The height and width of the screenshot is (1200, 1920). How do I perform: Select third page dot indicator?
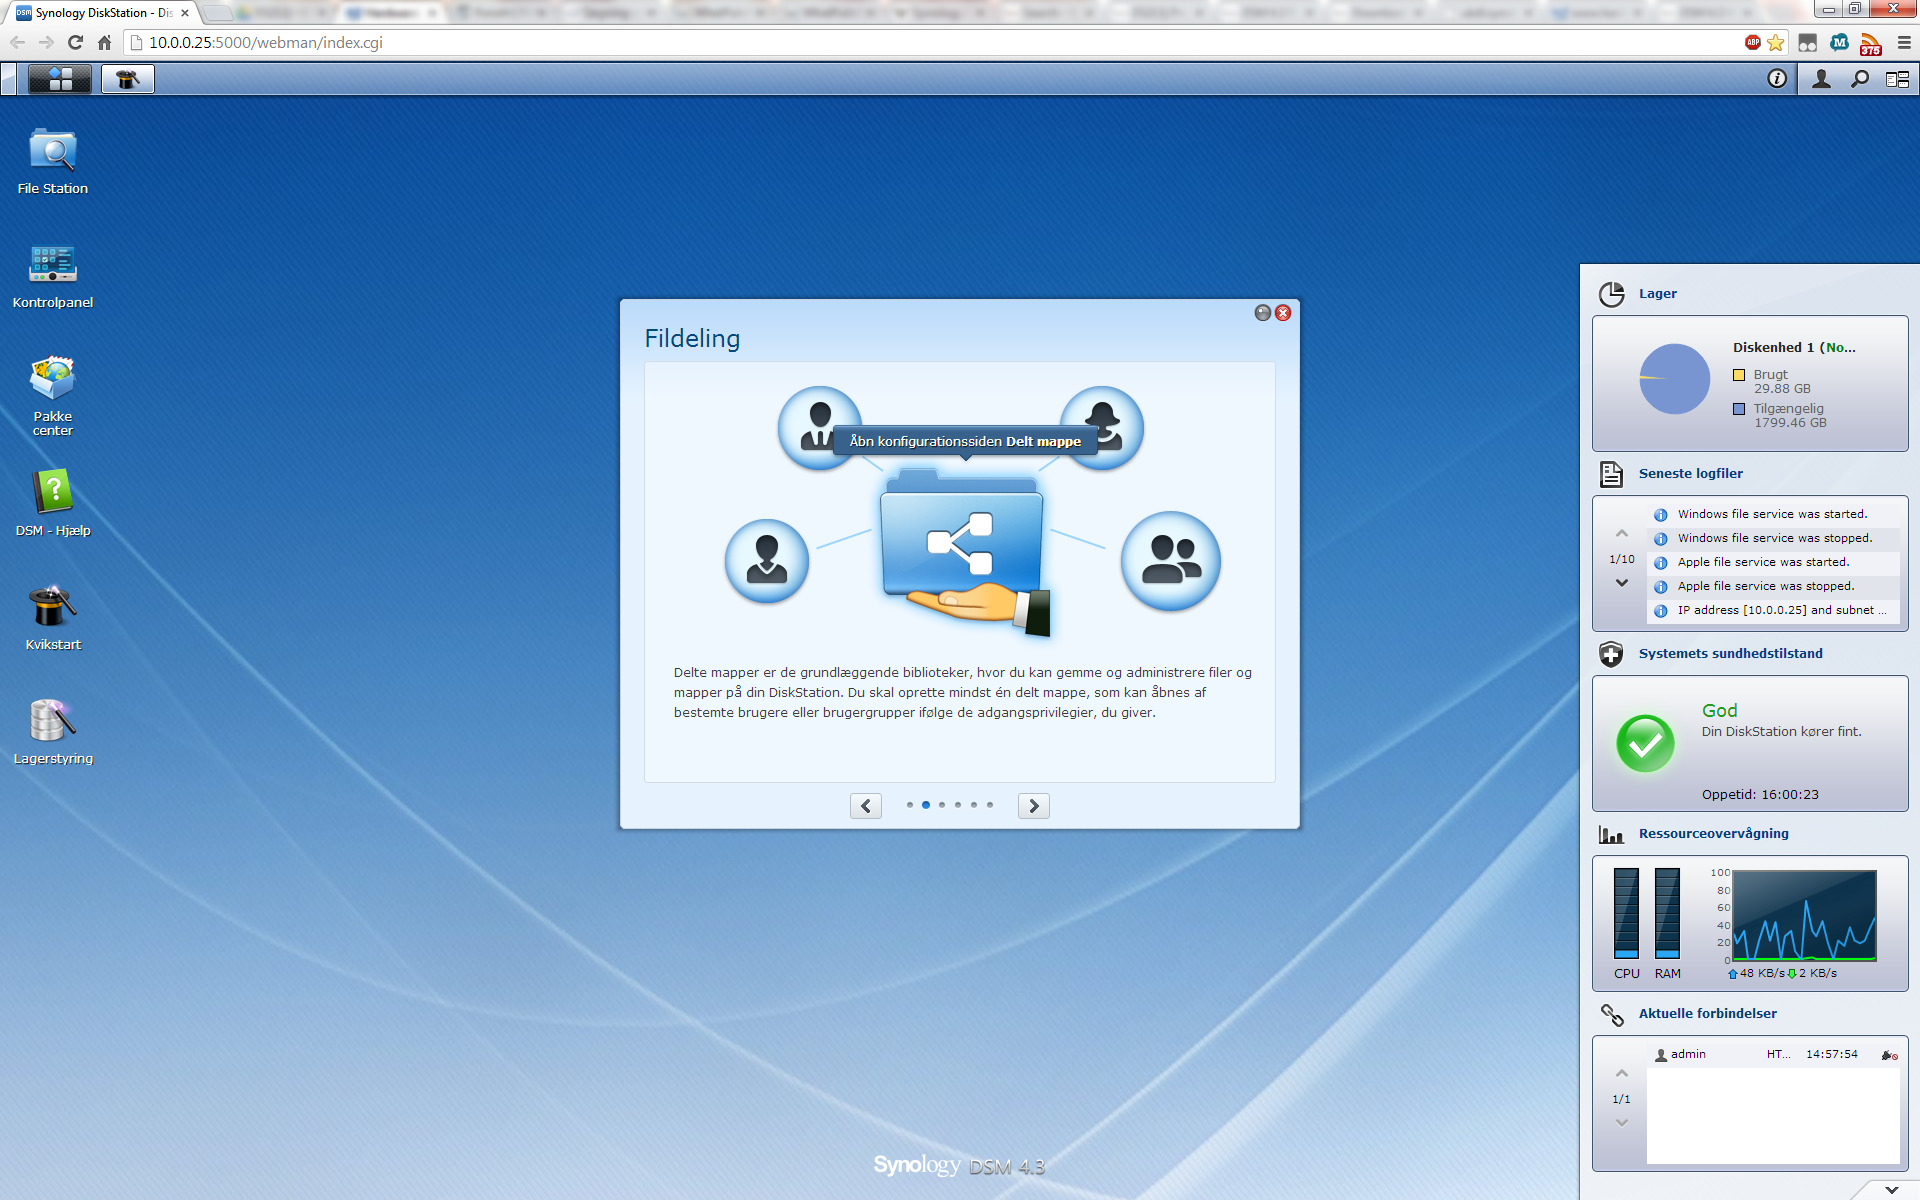[942, 805]
